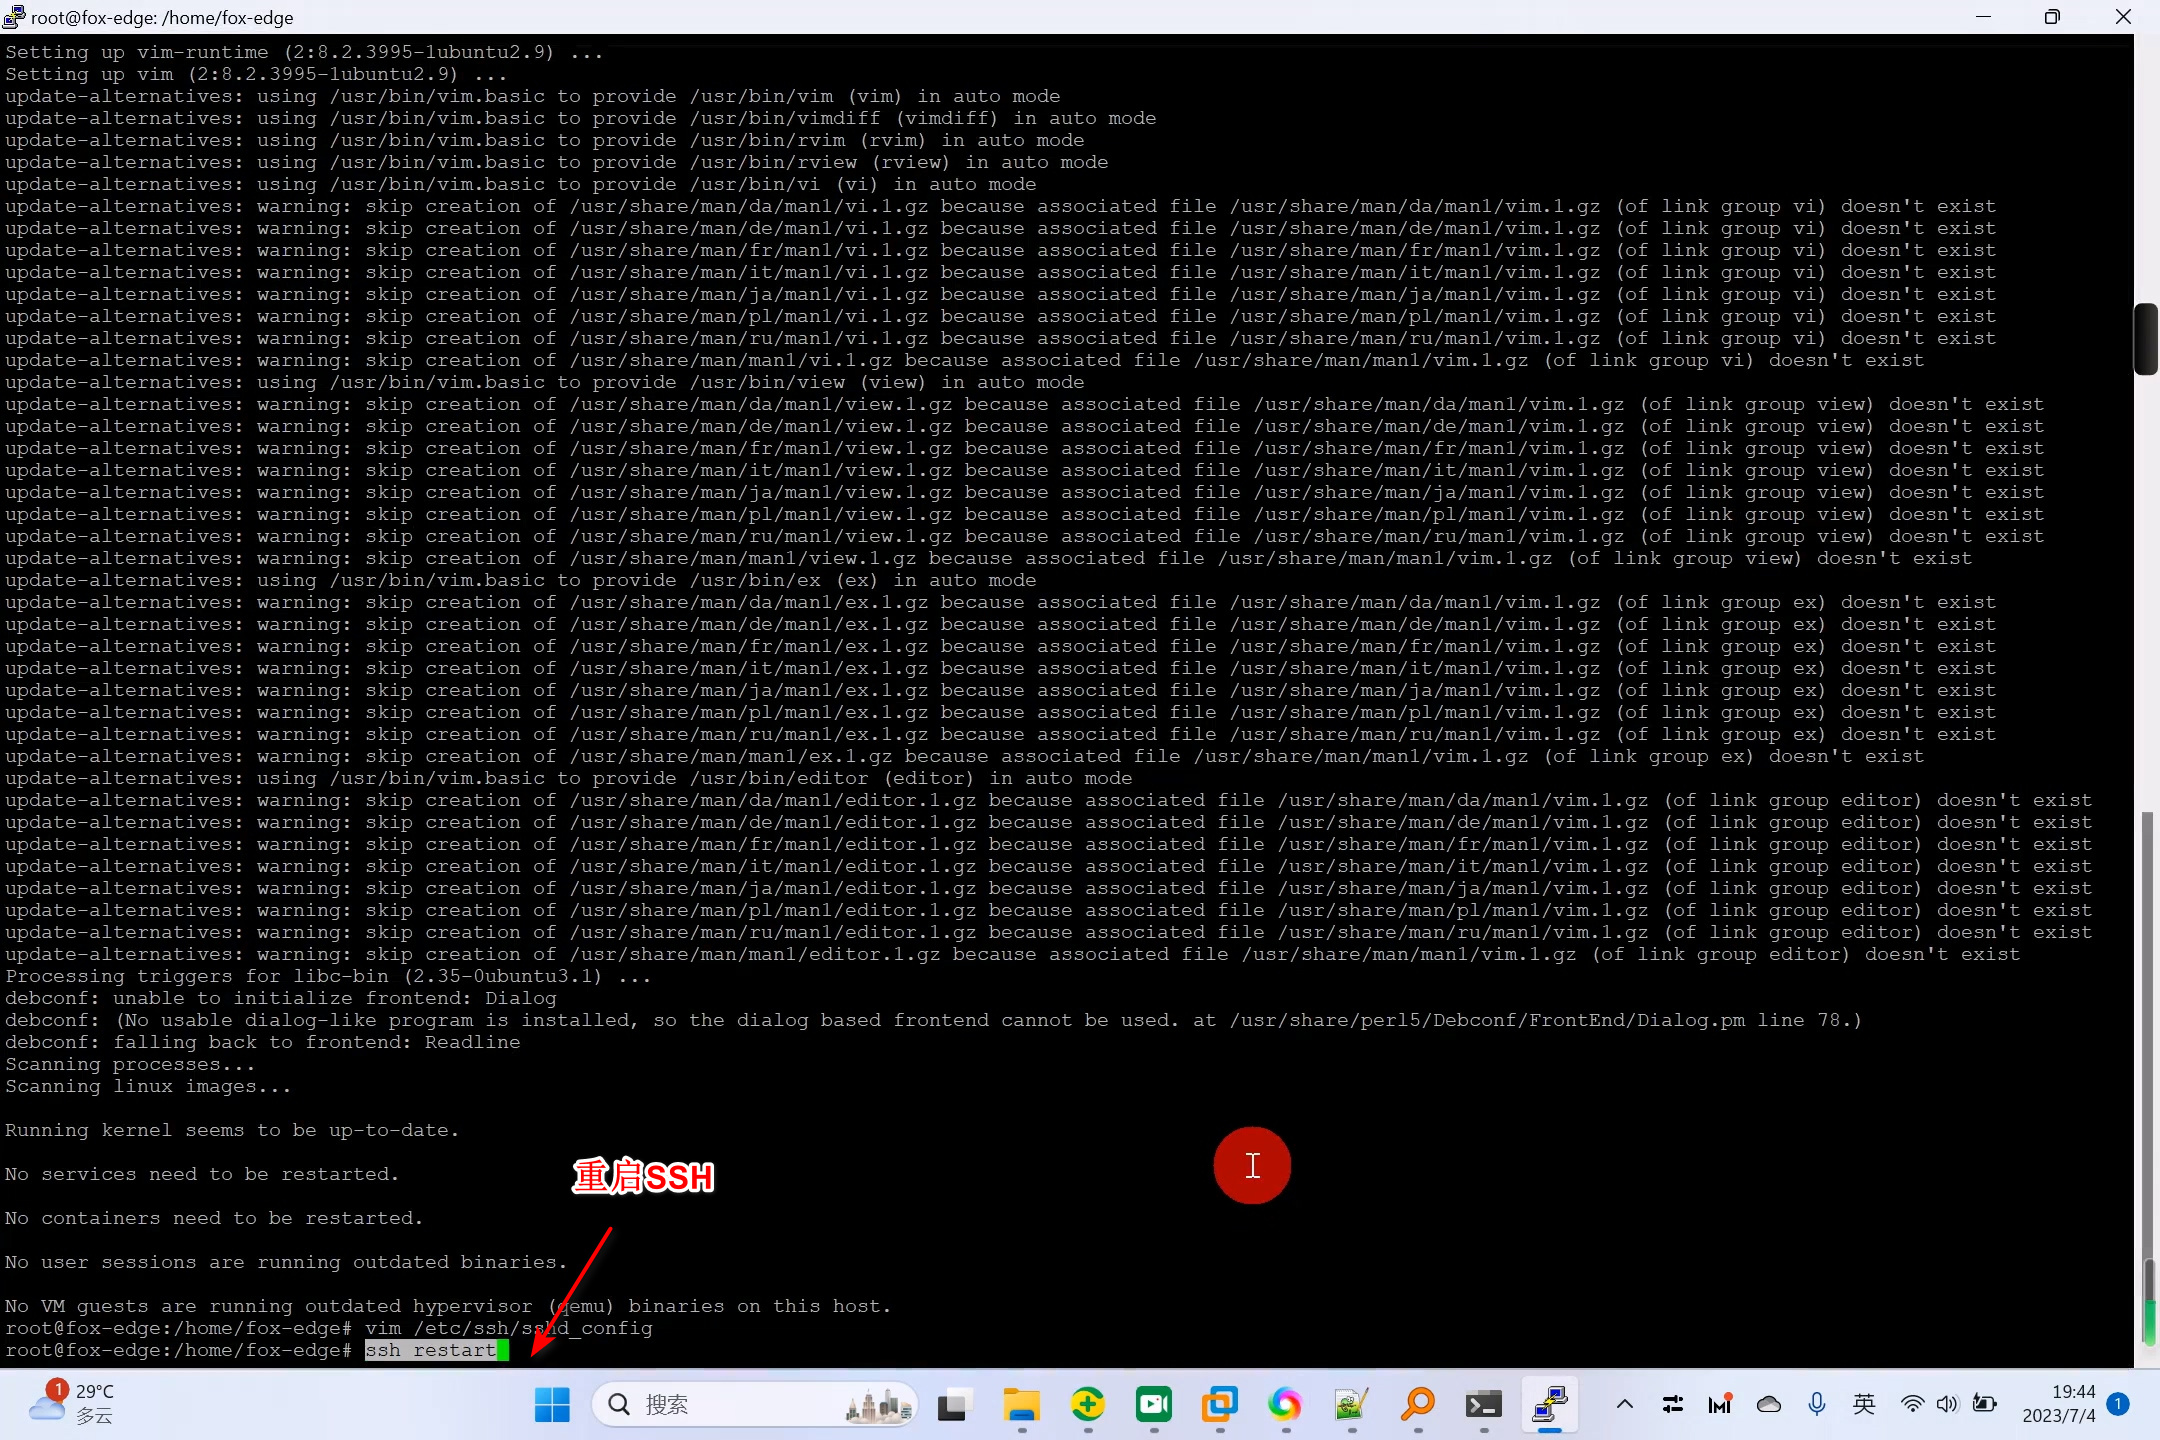Screen dimensions: 2160x1440
Task: Click the line providing /usr/bin/vimdiff
Action: point(580,118)
